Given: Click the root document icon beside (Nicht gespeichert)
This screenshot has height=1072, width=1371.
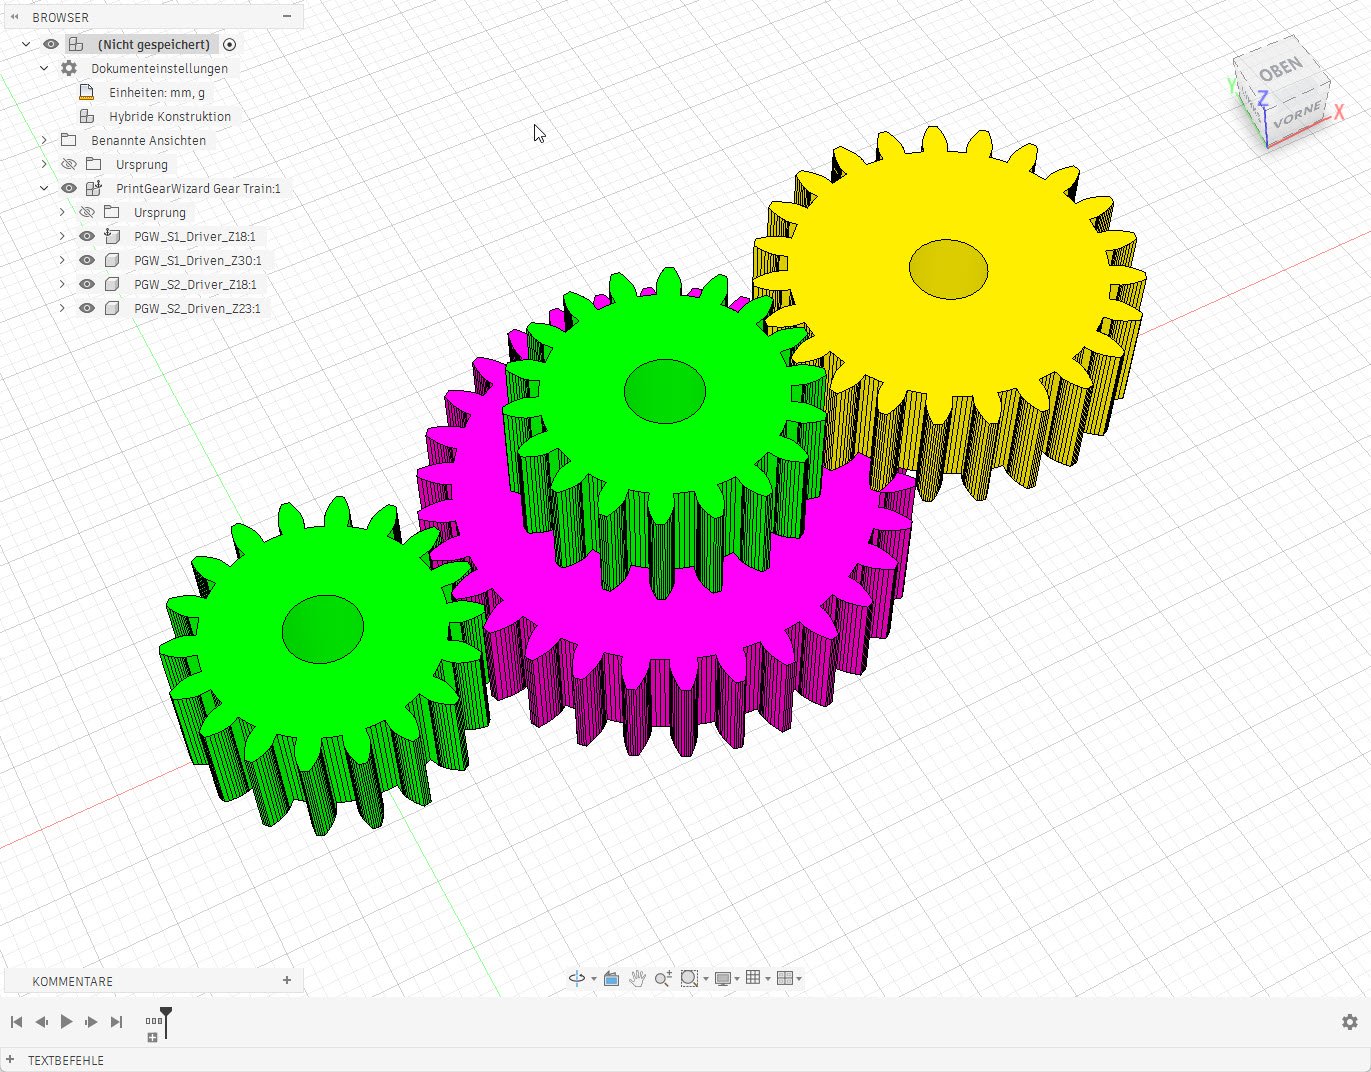Looking at the screenshot, I should pyautogui.click(x=76, y=44).
